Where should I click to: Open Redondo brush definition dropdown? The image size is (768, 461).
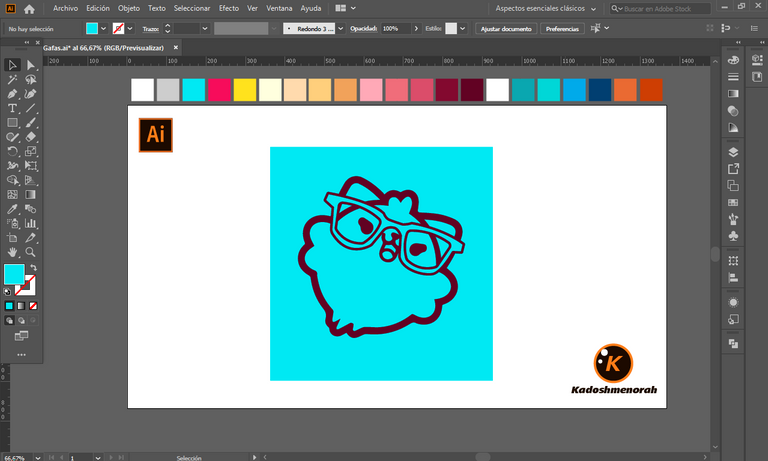[340, 28]
